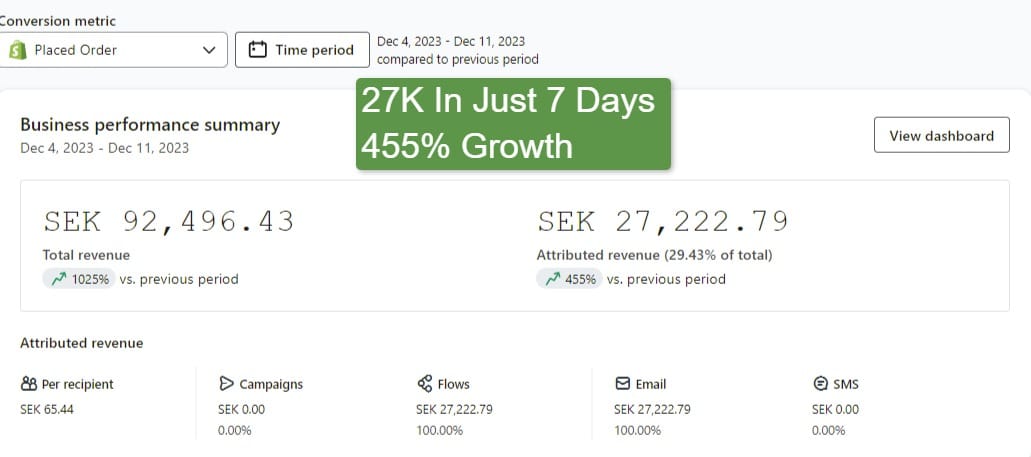Click the Shopify bag icon
Viewport: 1031px width, 457px height.
[17, 50]
